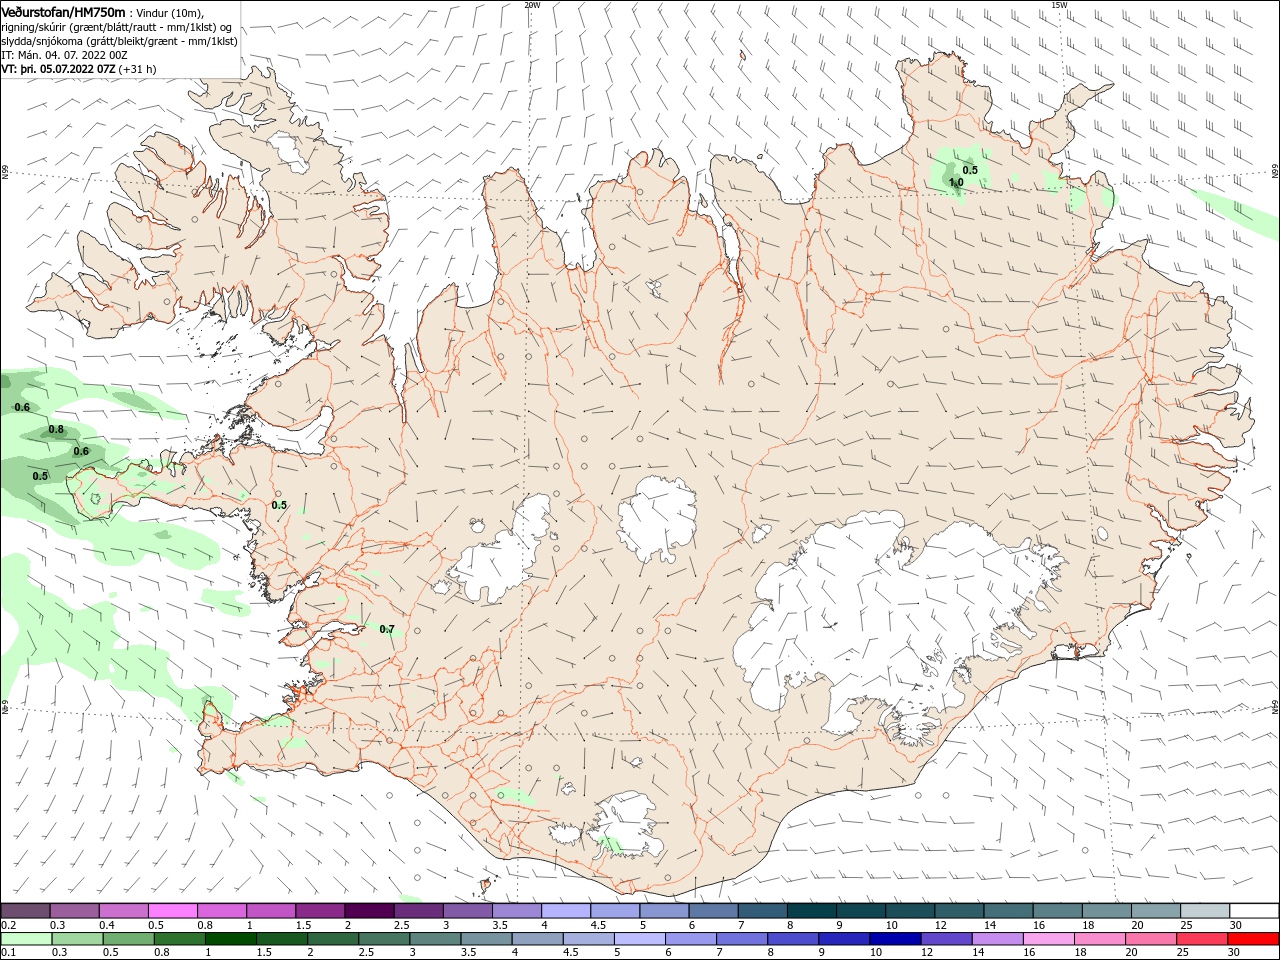
Task: Pick the top-row purple swatch between 0.2 and 0.3
Action: (x=25, y=911)
